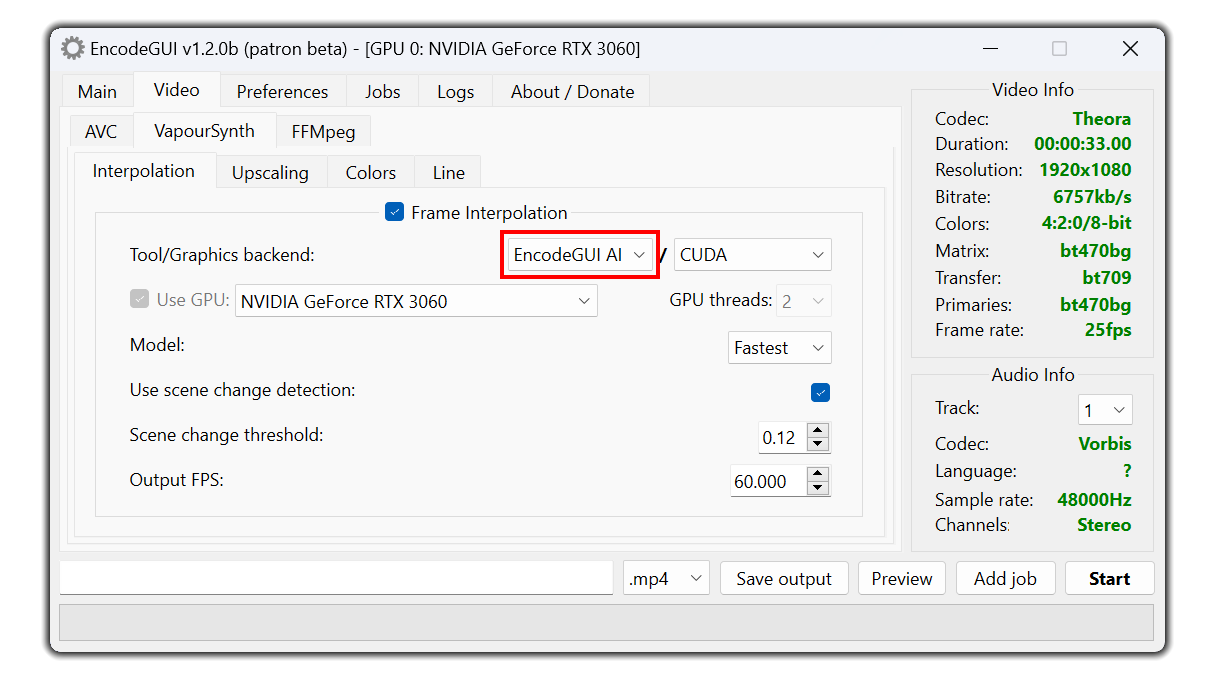Click the 25fps frame rate value

(1108, 329)
